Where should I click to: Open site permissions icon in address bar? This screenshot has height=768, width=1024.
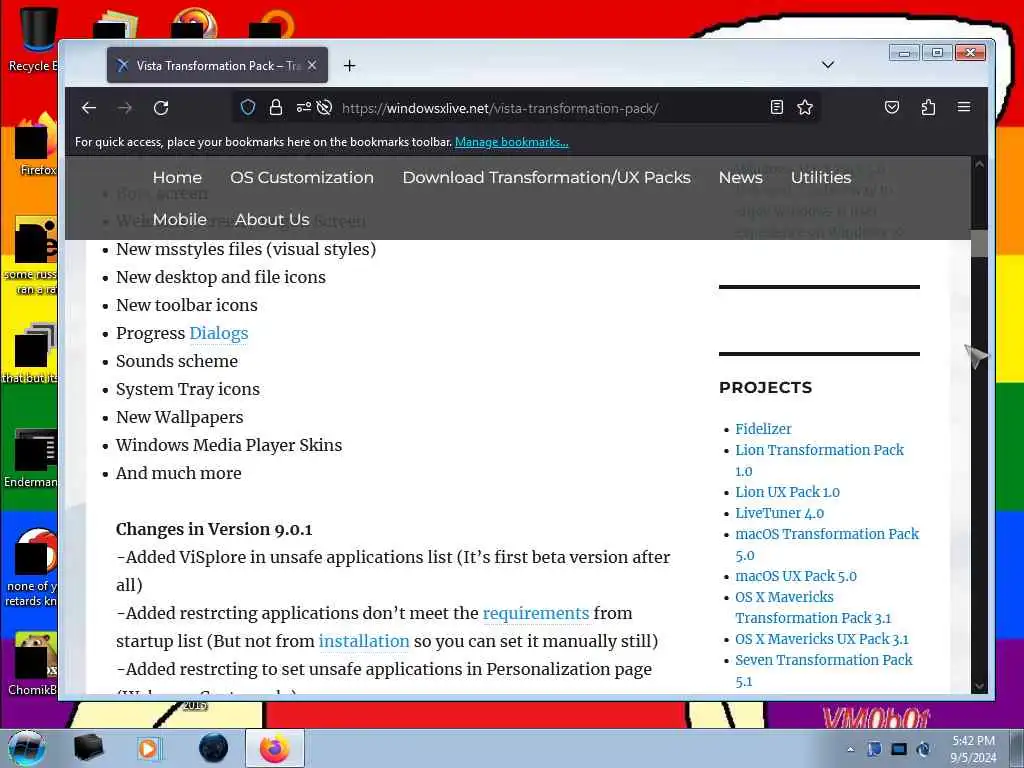[304, 107]
